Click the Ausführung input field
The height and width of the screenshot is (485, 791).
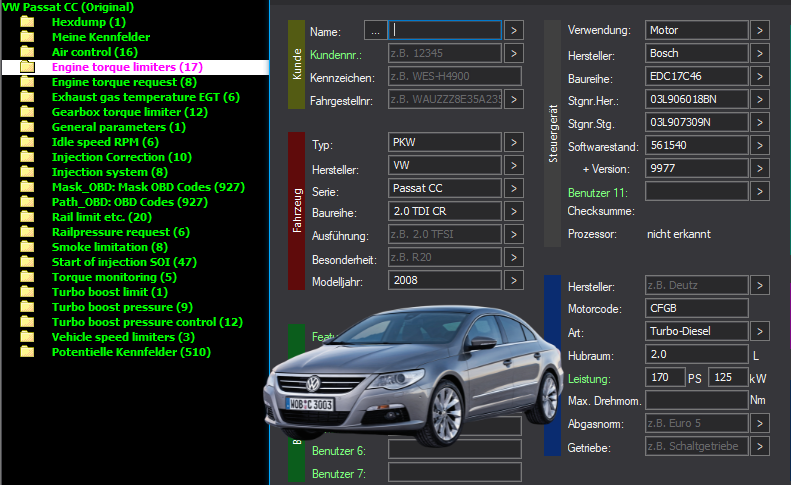coord(445,234)
